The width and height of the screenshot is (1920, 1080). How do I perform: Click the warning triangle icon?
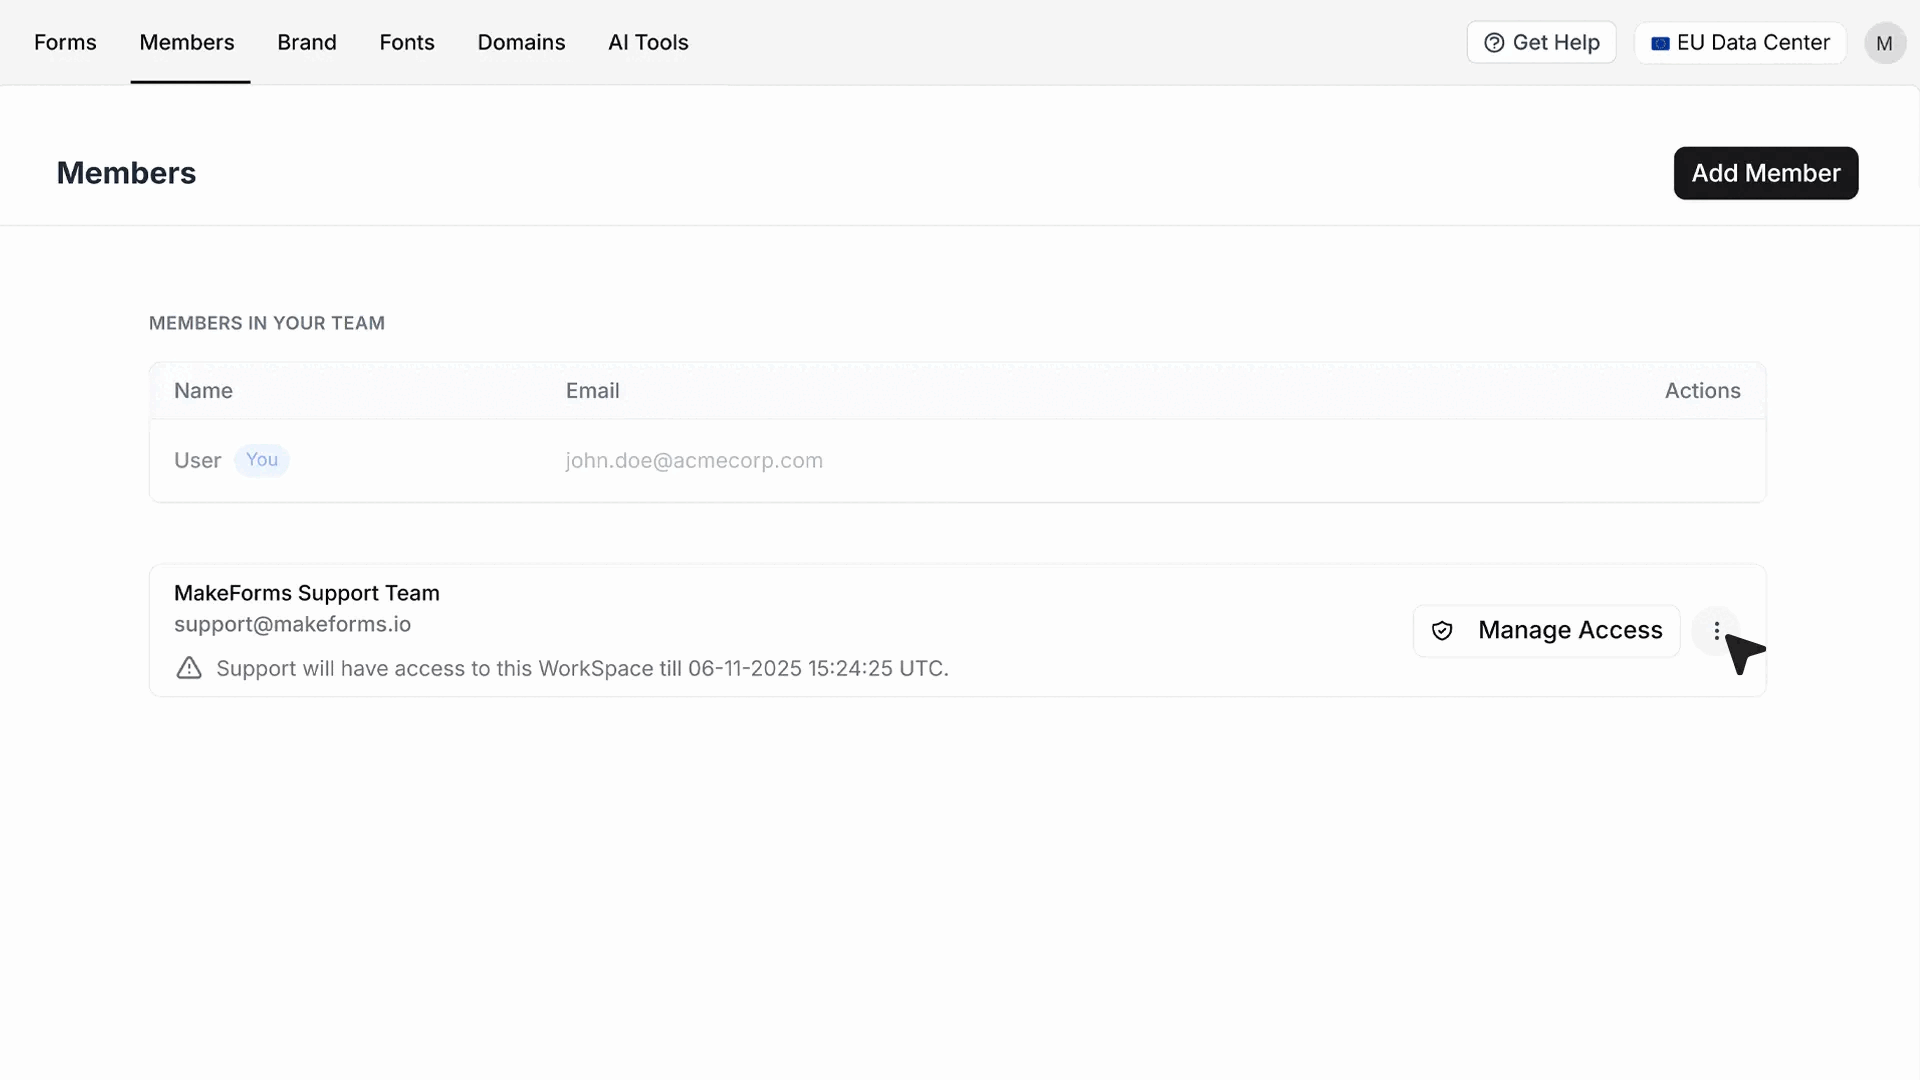pos(189,668)
